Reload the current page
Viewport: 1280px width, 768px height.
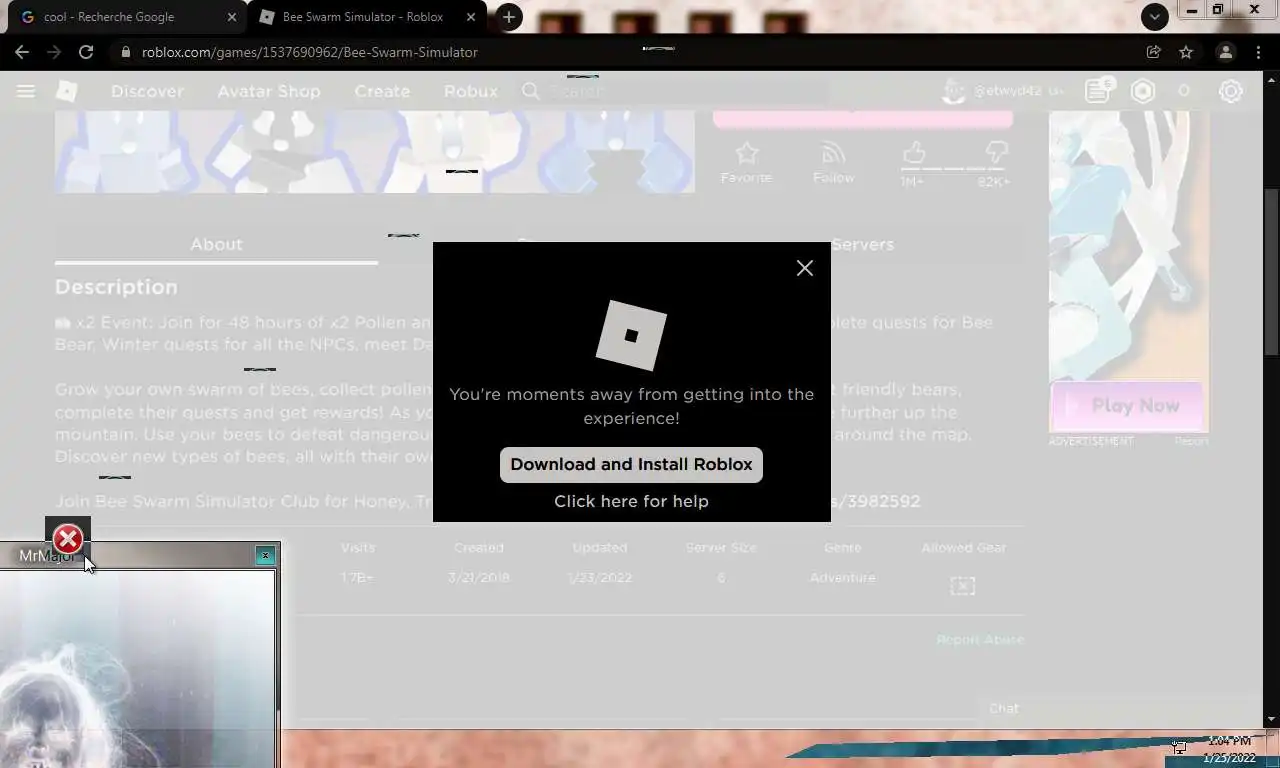coord(86,52)
